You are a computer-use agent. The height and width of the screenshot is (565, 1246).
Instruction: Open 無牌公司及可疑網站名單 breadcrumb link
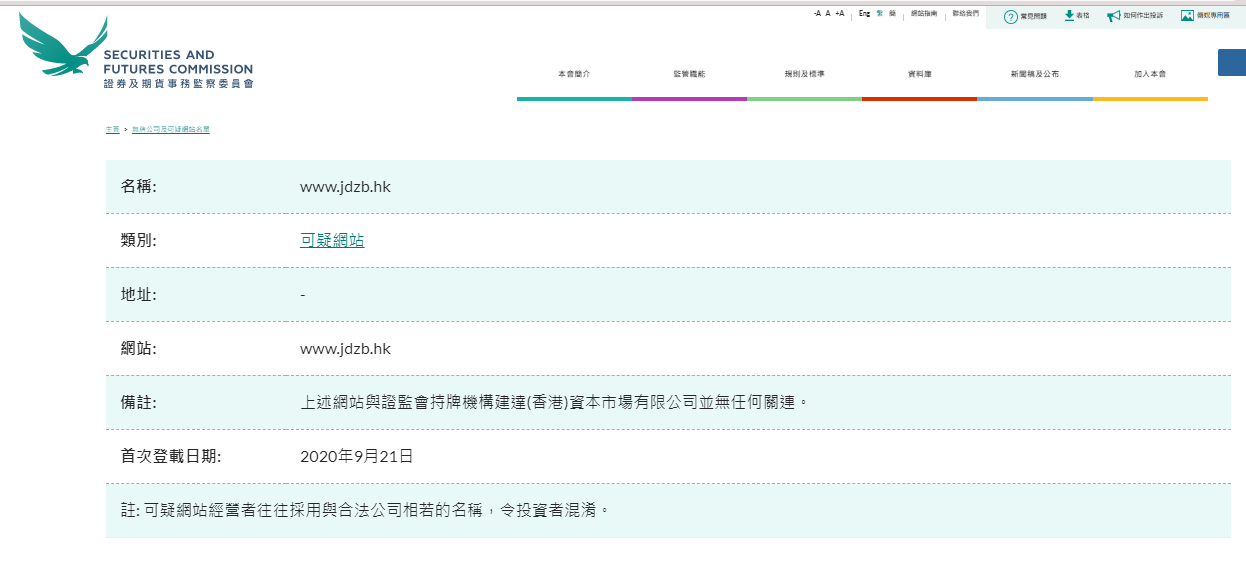[171, 130]
